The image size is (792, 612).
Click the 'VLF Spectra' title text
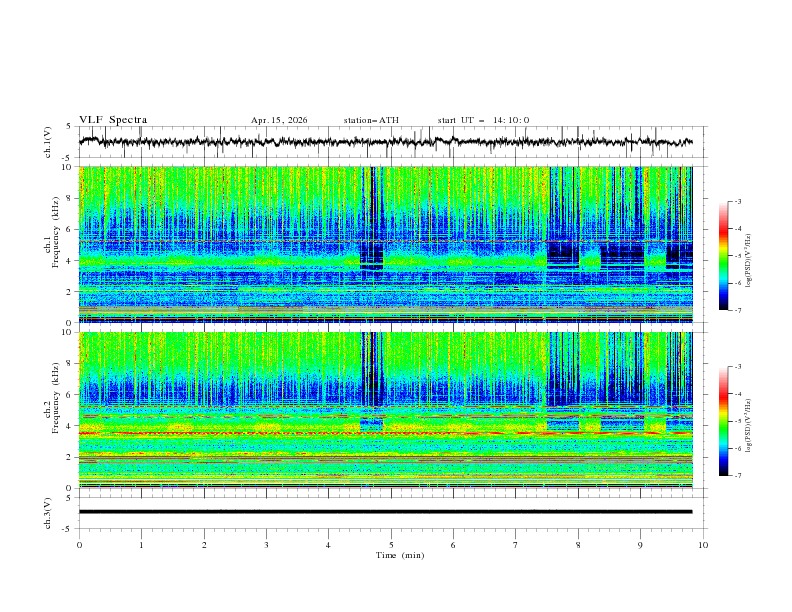click(x=113, y=120)
